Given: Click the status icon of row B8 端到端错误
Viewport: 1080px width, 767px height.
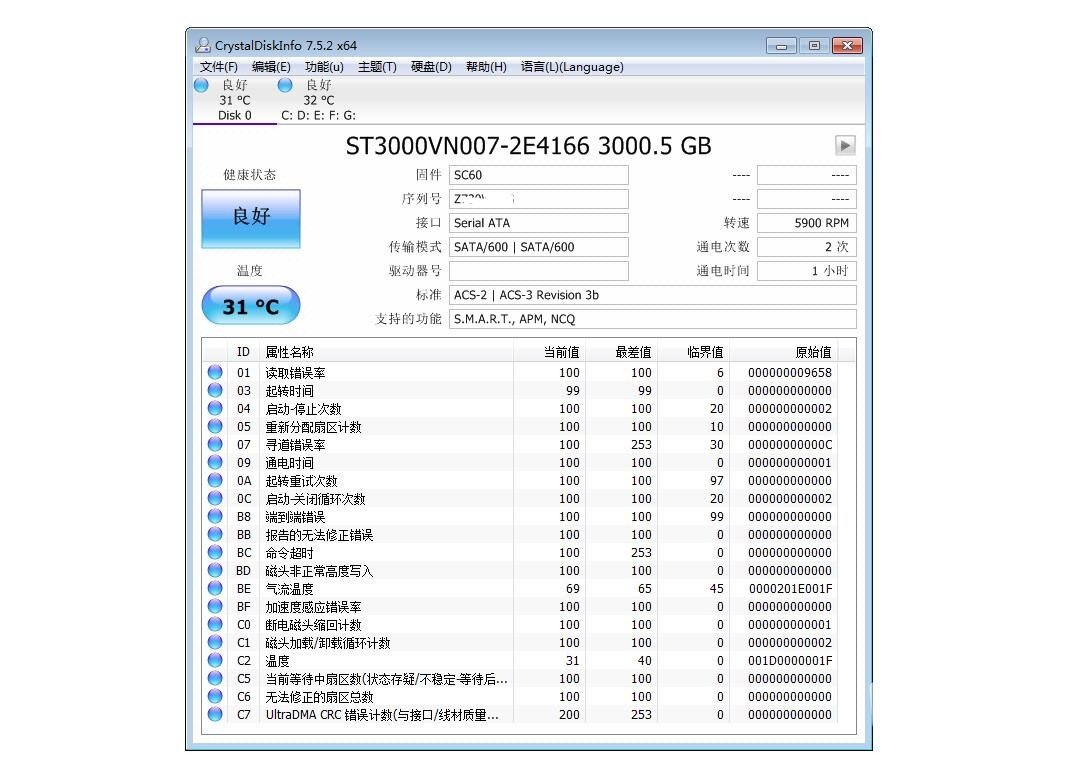Looking at the screenshot, I should pos(215,516).
